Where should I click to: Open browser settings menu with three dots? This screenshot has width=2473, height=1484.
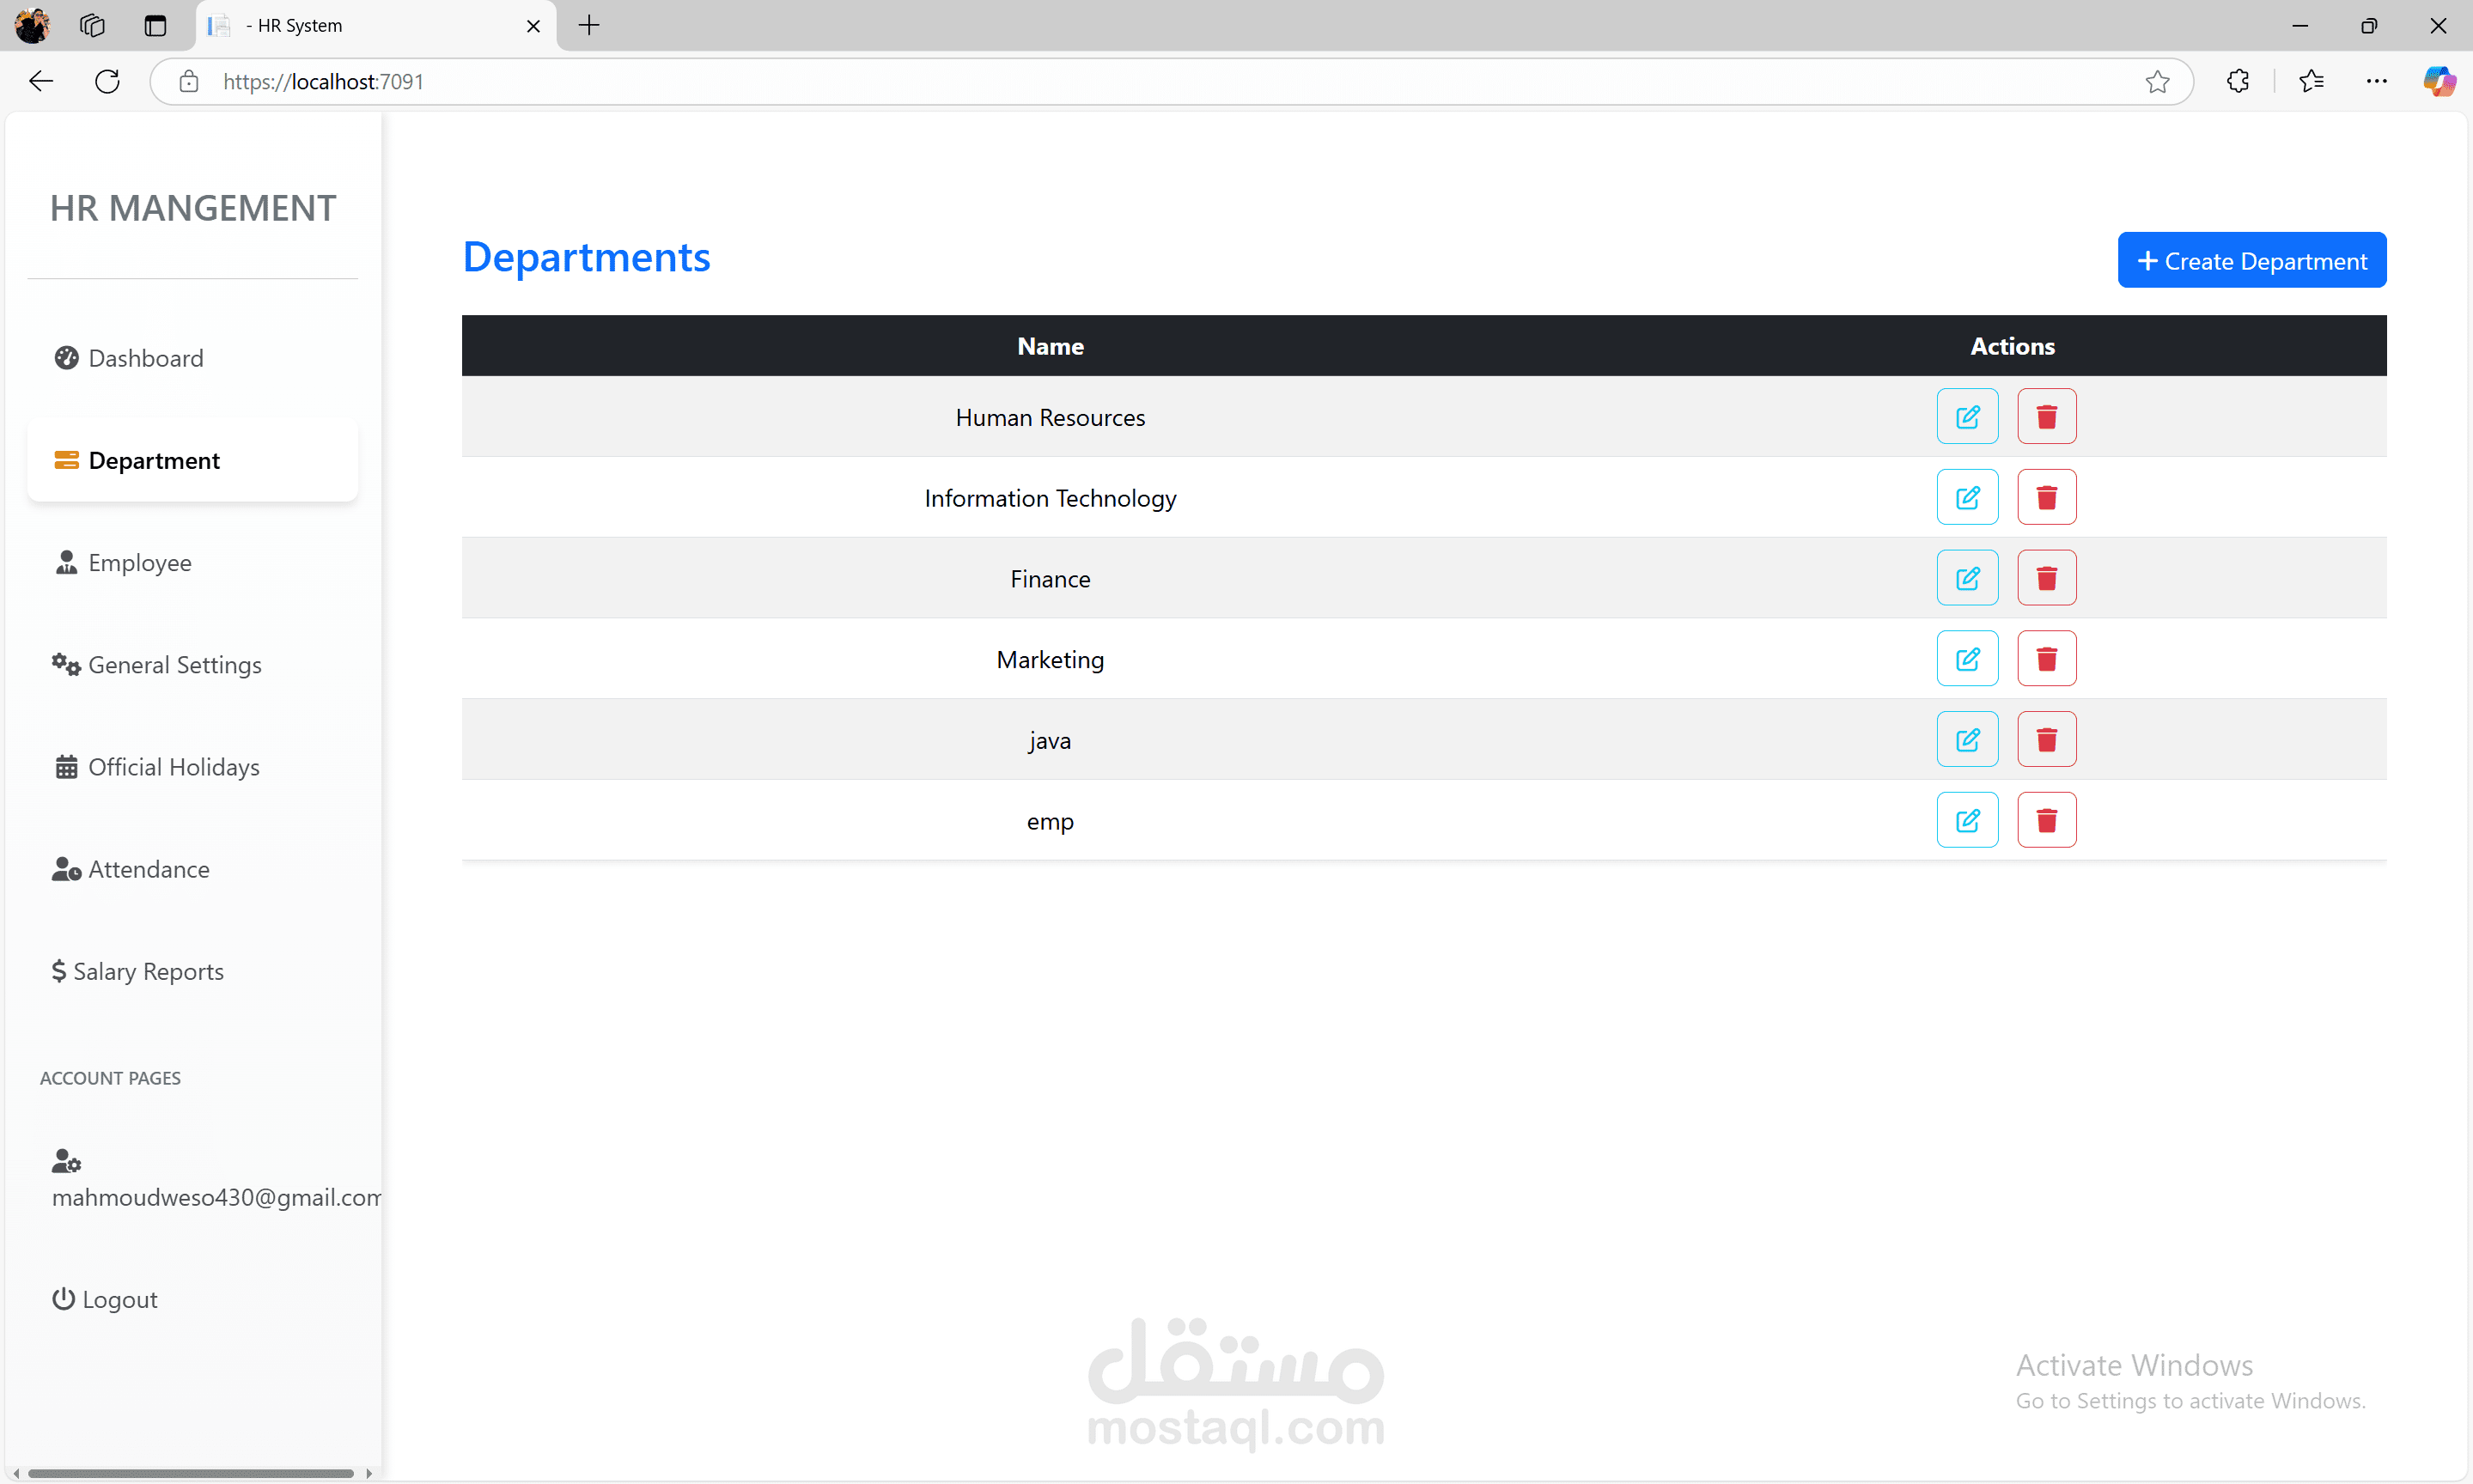coord(2377,81)
